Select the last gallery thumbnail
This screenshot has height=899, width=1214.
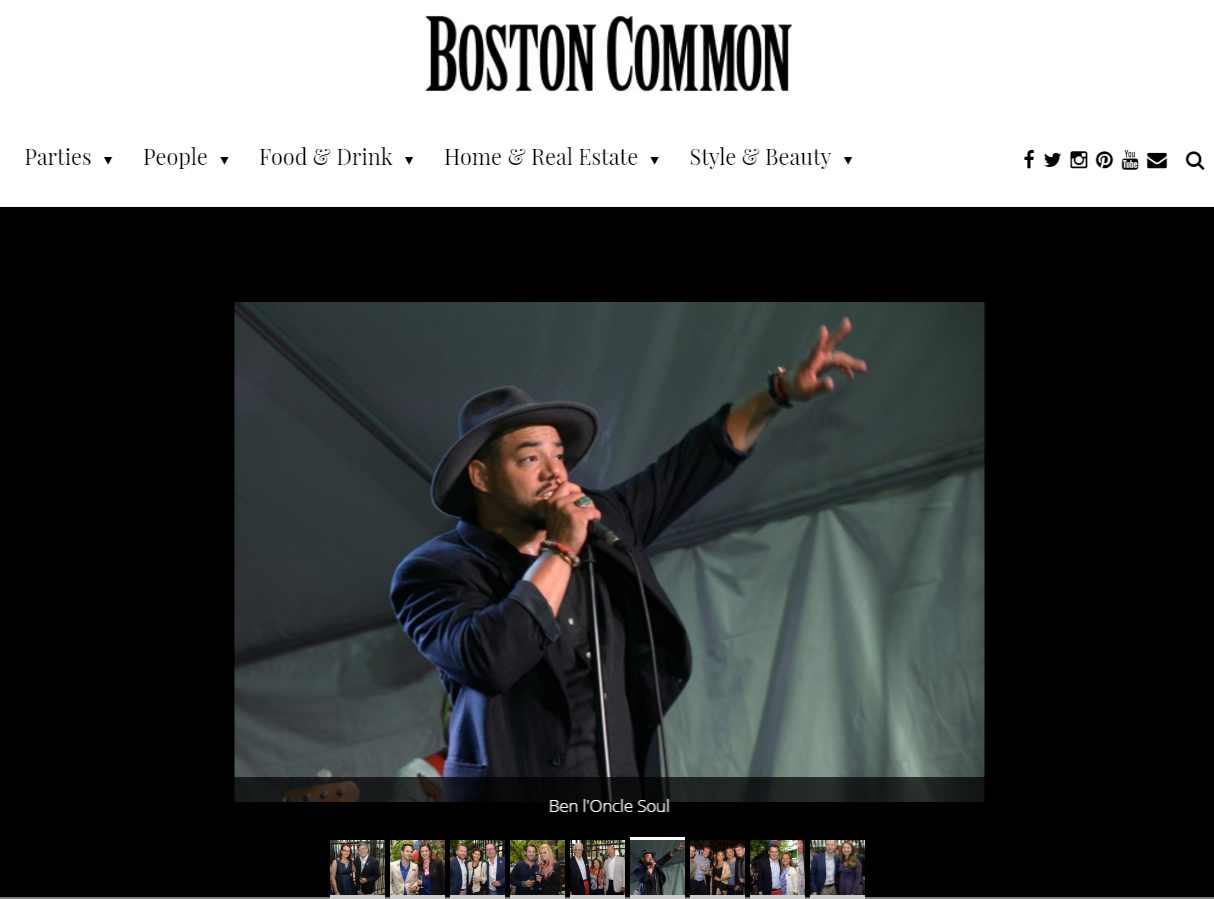[x=837, y=867]
